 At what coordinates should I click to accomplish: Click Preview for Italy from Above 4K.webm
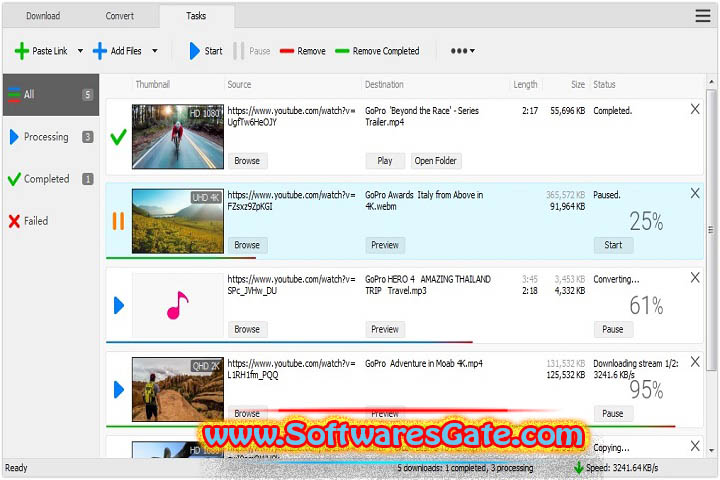[x=385, y=245]
